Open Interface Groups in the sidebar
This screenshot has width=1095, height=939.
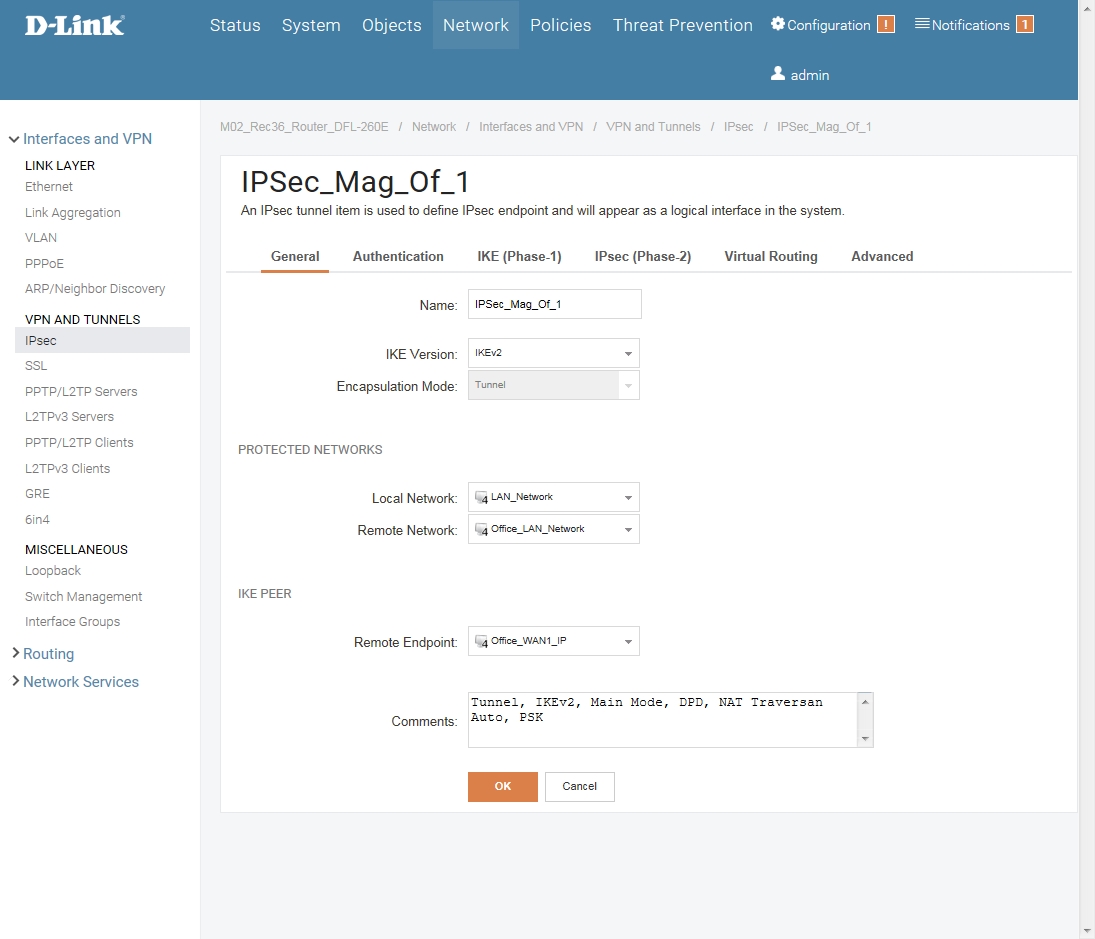click(73, 621)
